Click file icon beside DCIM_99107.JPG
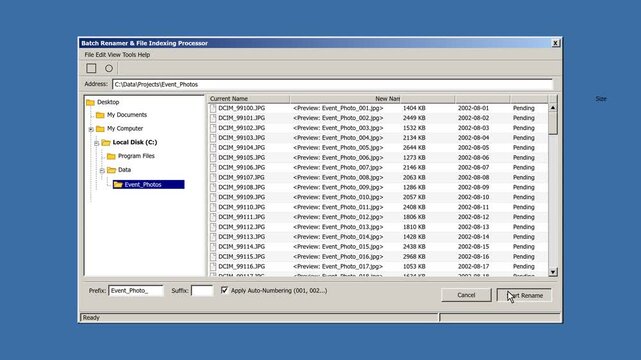The height and width of the screenshot is (360, 641). (x=213, y=177)
